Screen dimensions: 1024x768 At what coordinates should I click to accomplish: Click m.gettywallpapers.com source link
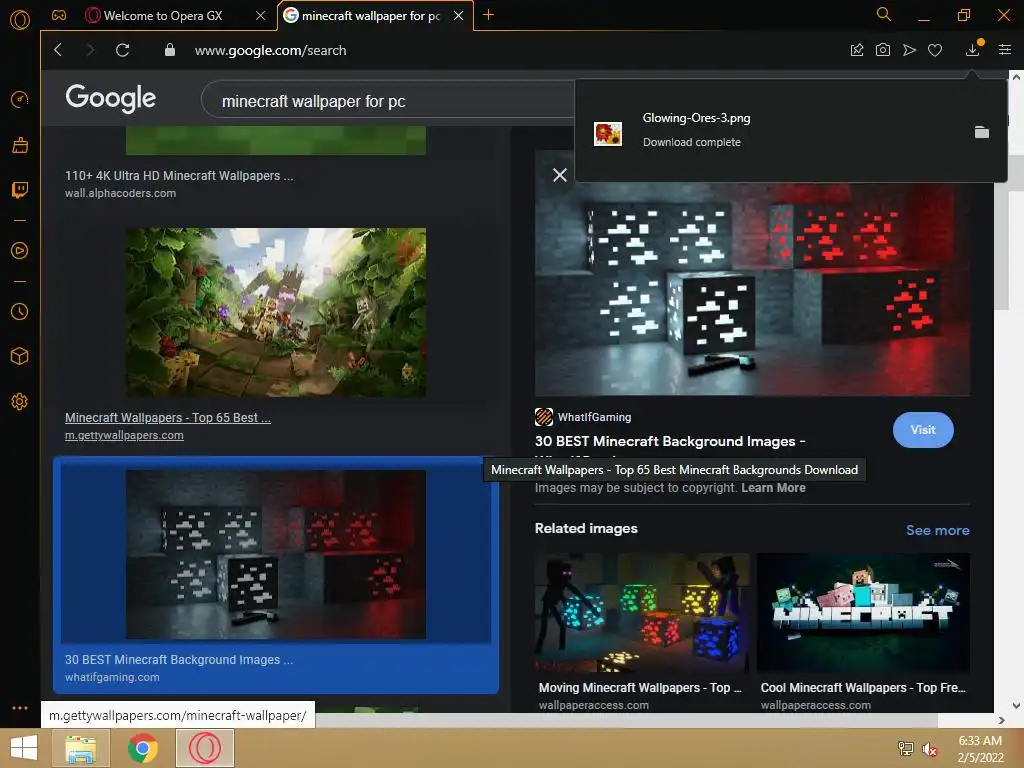pyautogui.click(x=124, y=435)
